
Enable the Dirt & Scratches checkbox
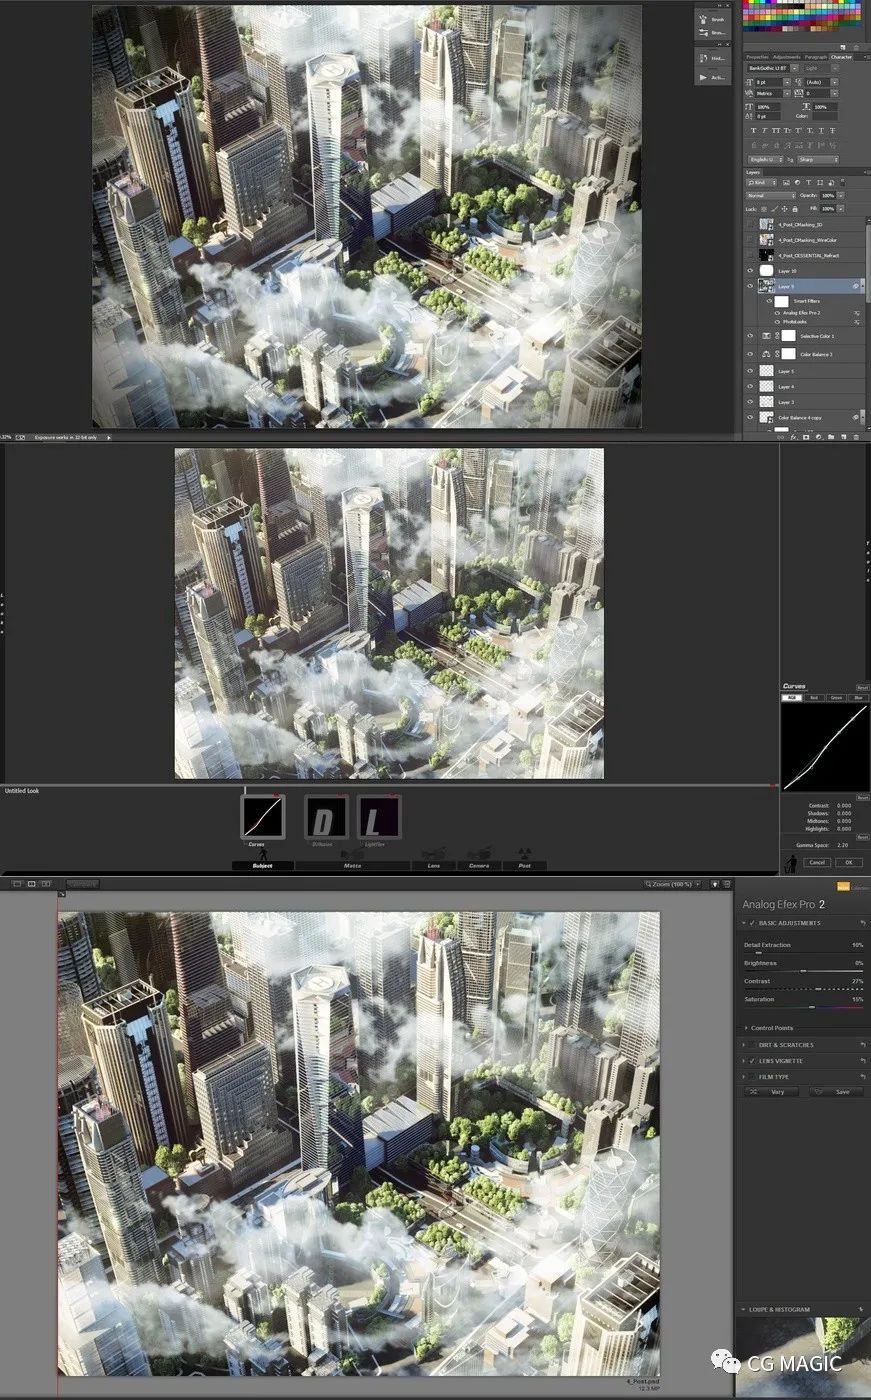[752, 1045]
